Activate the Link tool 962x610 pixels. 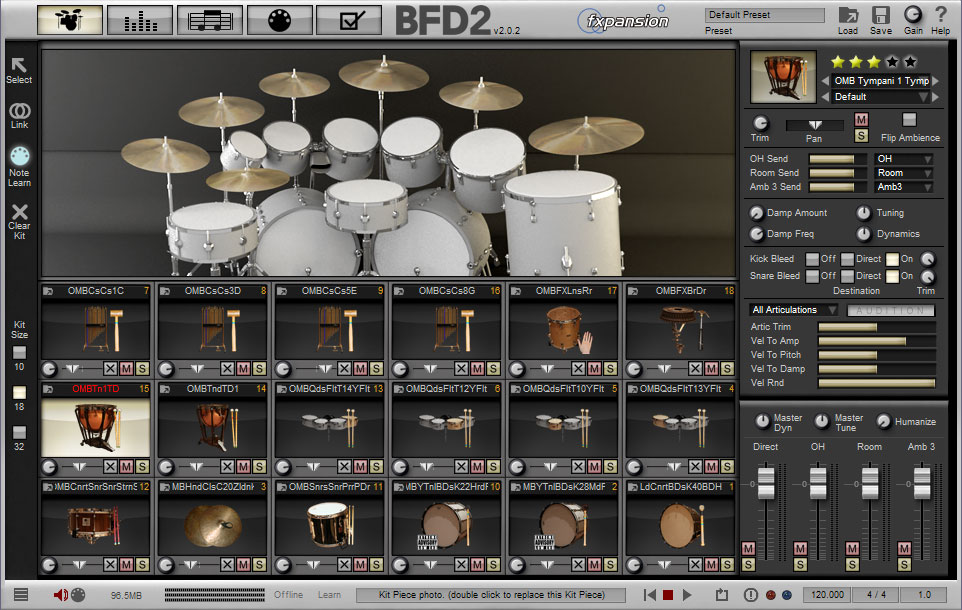click(x=19, y=110)
